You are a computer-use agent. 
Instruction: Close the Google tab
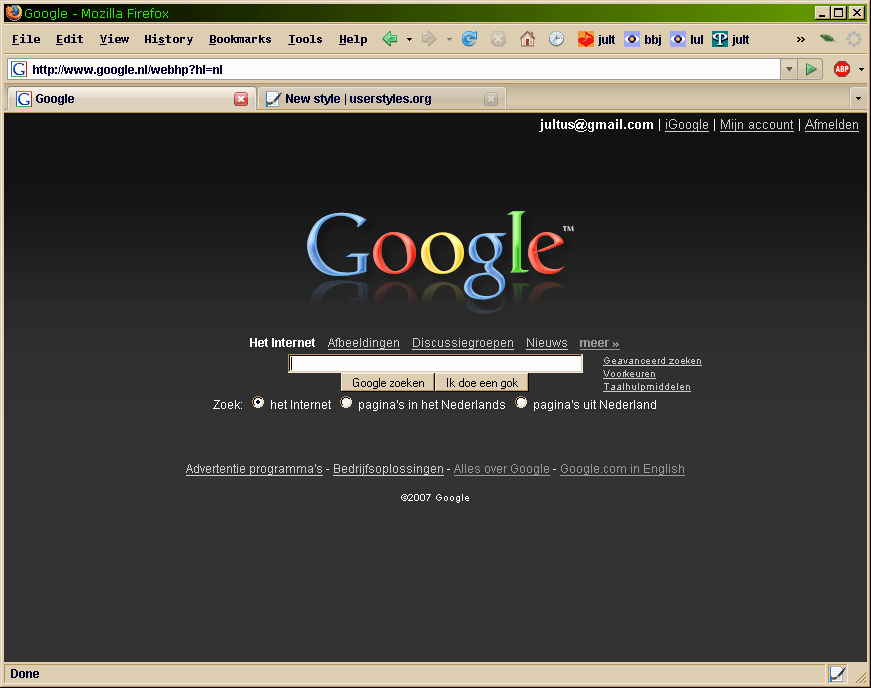coord(241,99)
